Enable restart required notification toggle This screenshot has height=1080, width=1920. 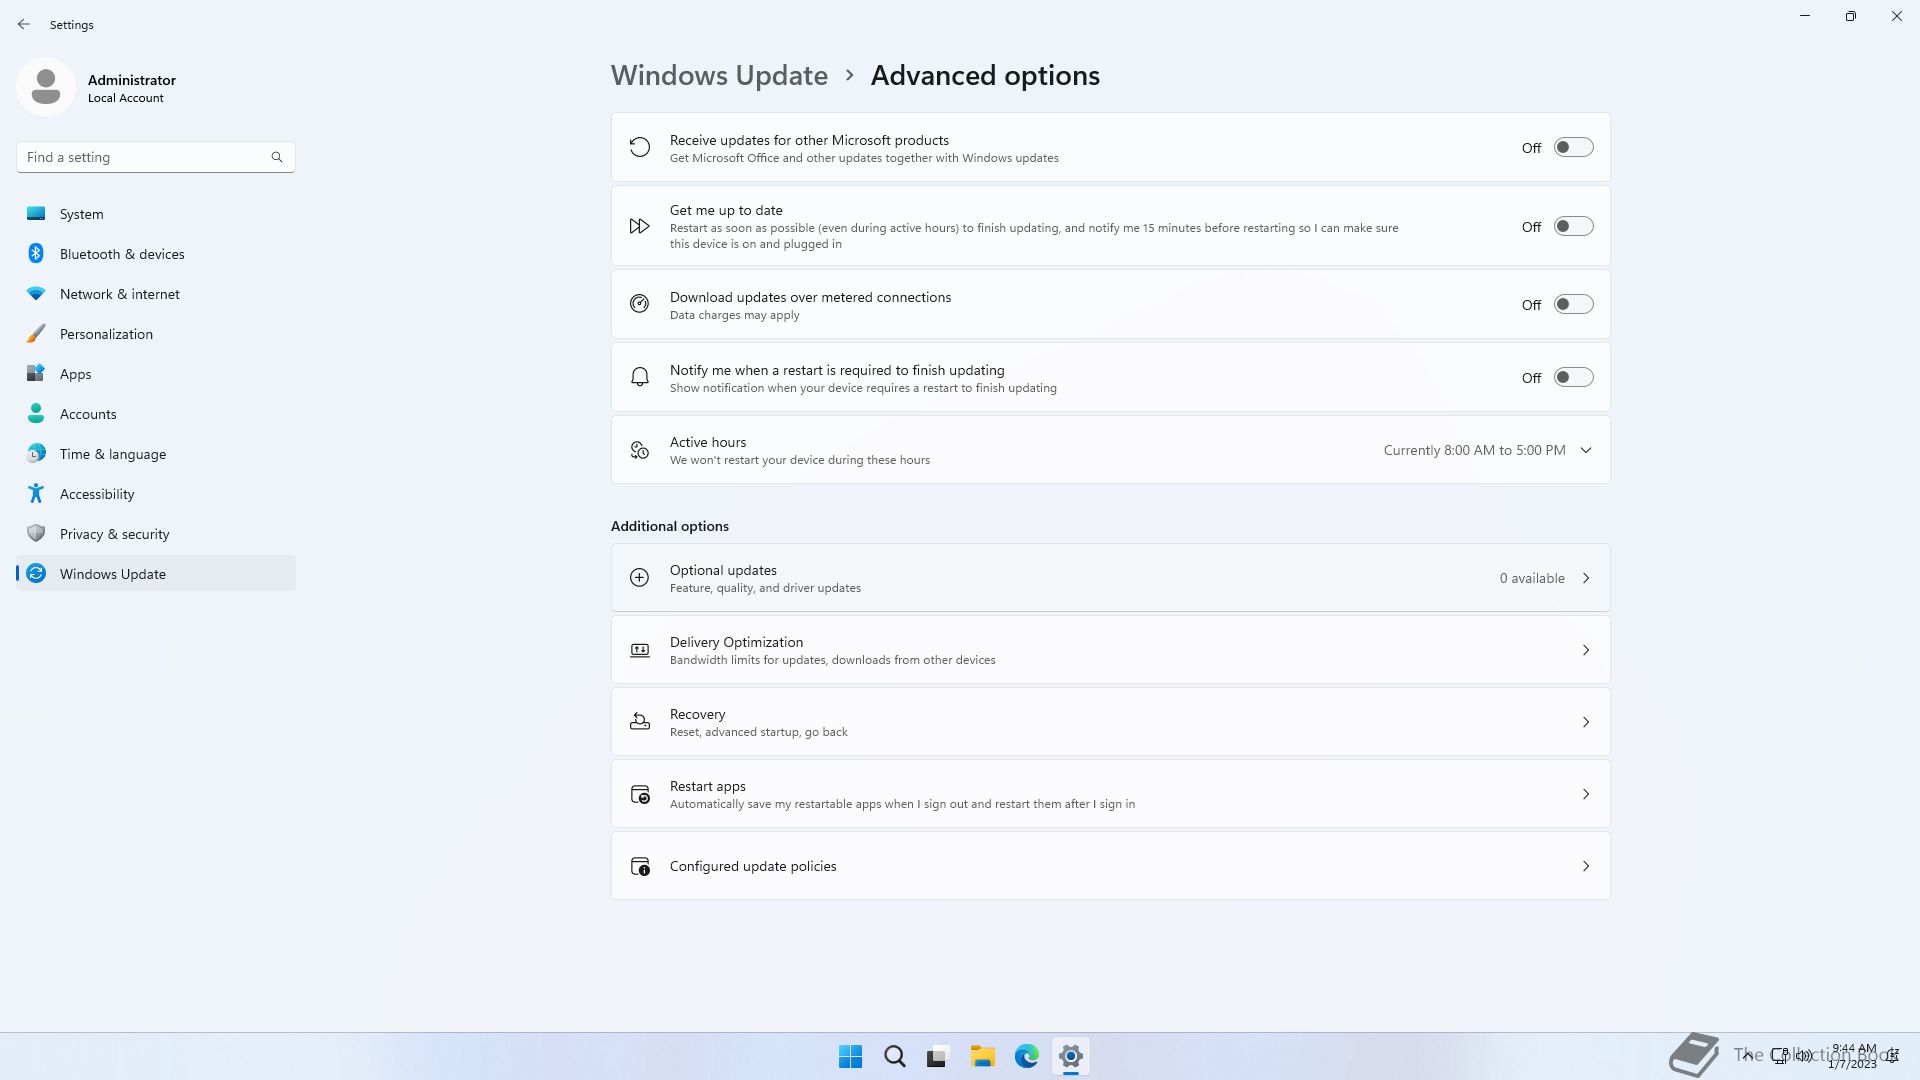click(1573, 377)
